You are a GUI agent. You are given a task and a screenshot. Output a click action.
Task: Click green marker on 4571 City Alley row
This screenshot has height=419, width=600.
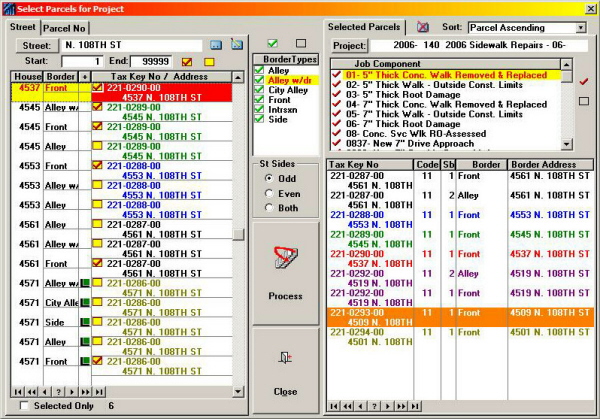[85, 302]
